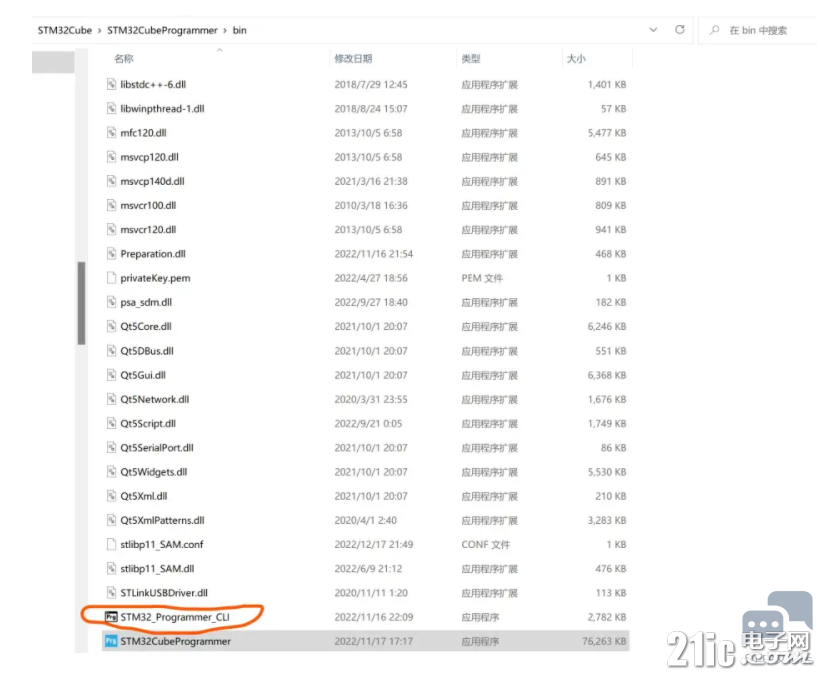Image resolution: width=821 pixels, height=674 pixels.
Task: Click the search magnifier icon
Action: pyautogui.click(x=714, y=30)
